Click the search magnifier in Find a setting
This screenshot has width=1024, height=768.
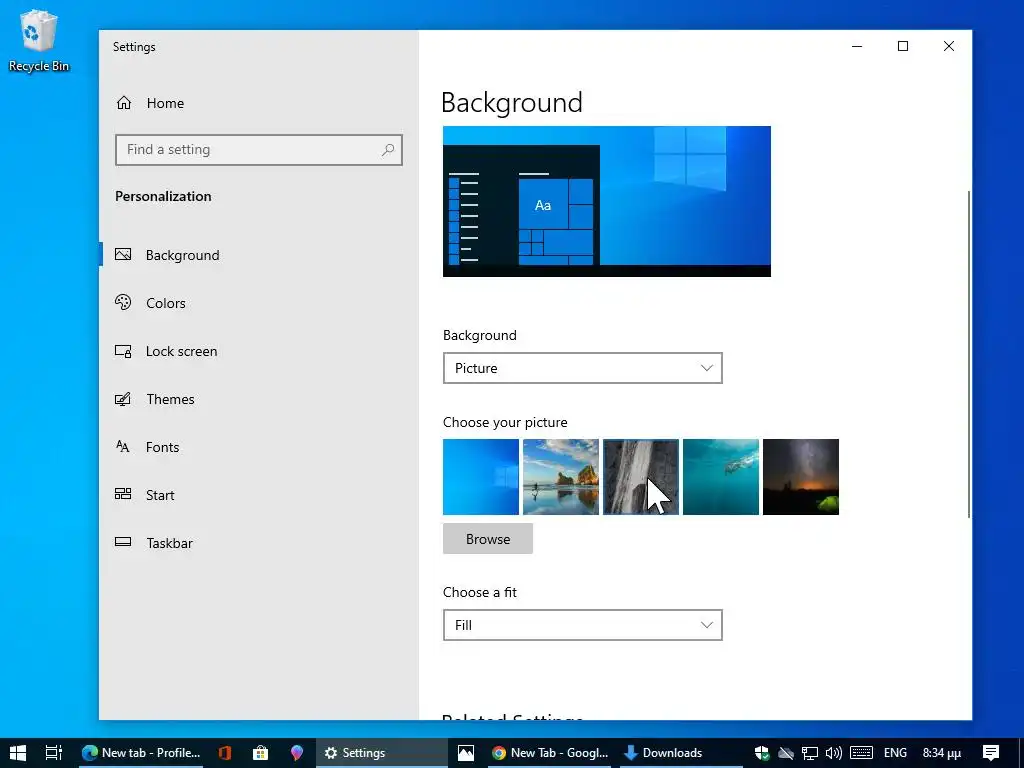[x=388, y=150]
